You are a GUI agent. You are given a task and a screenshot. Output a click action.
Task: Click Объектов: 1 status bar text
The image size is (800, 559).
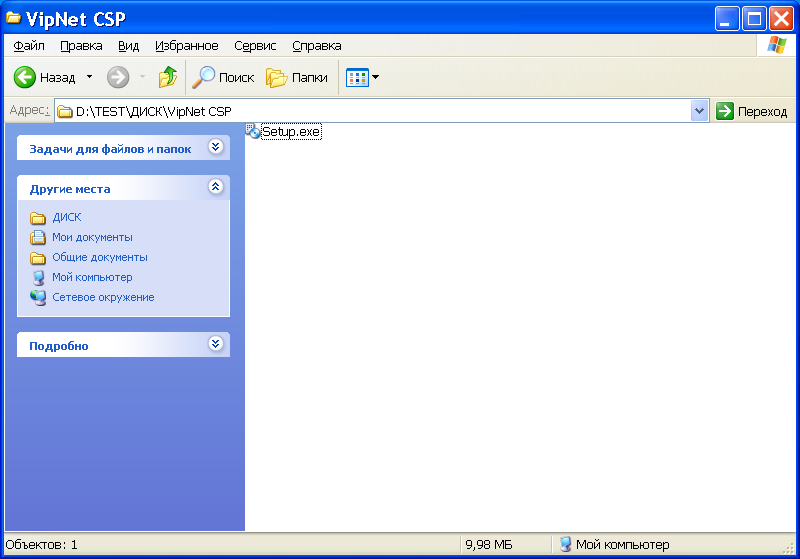click(41, 545)
